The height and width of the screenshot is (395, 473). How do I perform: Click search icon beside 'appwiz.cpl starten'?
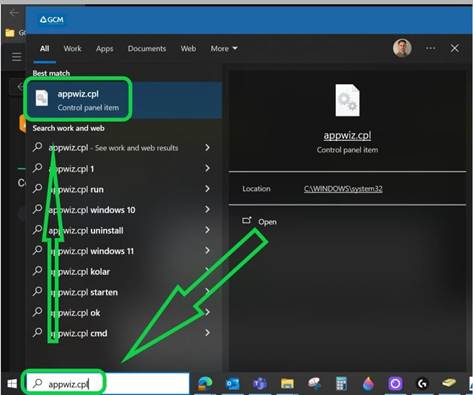(x=37, y=292)
